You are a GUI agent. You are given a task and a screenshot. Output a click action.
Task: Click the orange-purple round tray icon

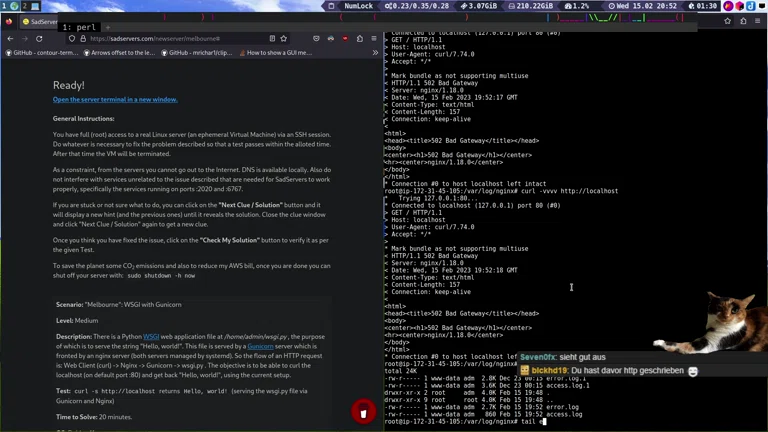tap(728, 6)
